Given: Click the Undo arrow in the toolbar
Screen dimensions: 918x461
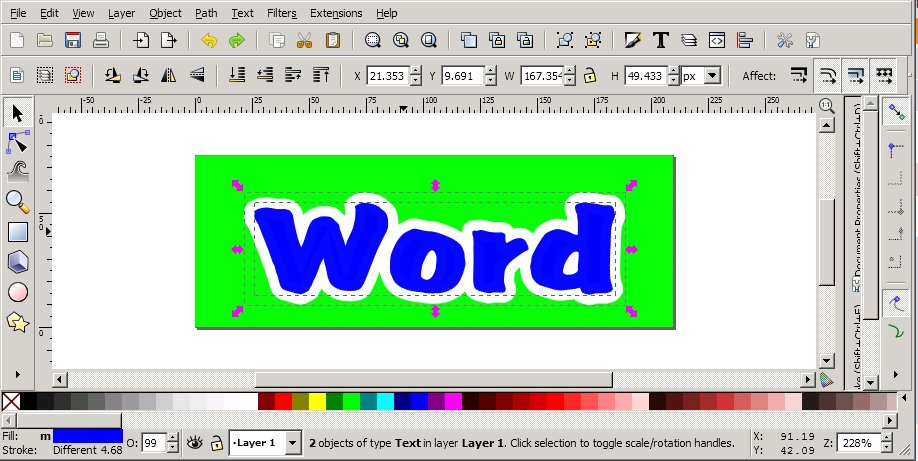Looking at the screenshot, I should click(x=208, y=41).
